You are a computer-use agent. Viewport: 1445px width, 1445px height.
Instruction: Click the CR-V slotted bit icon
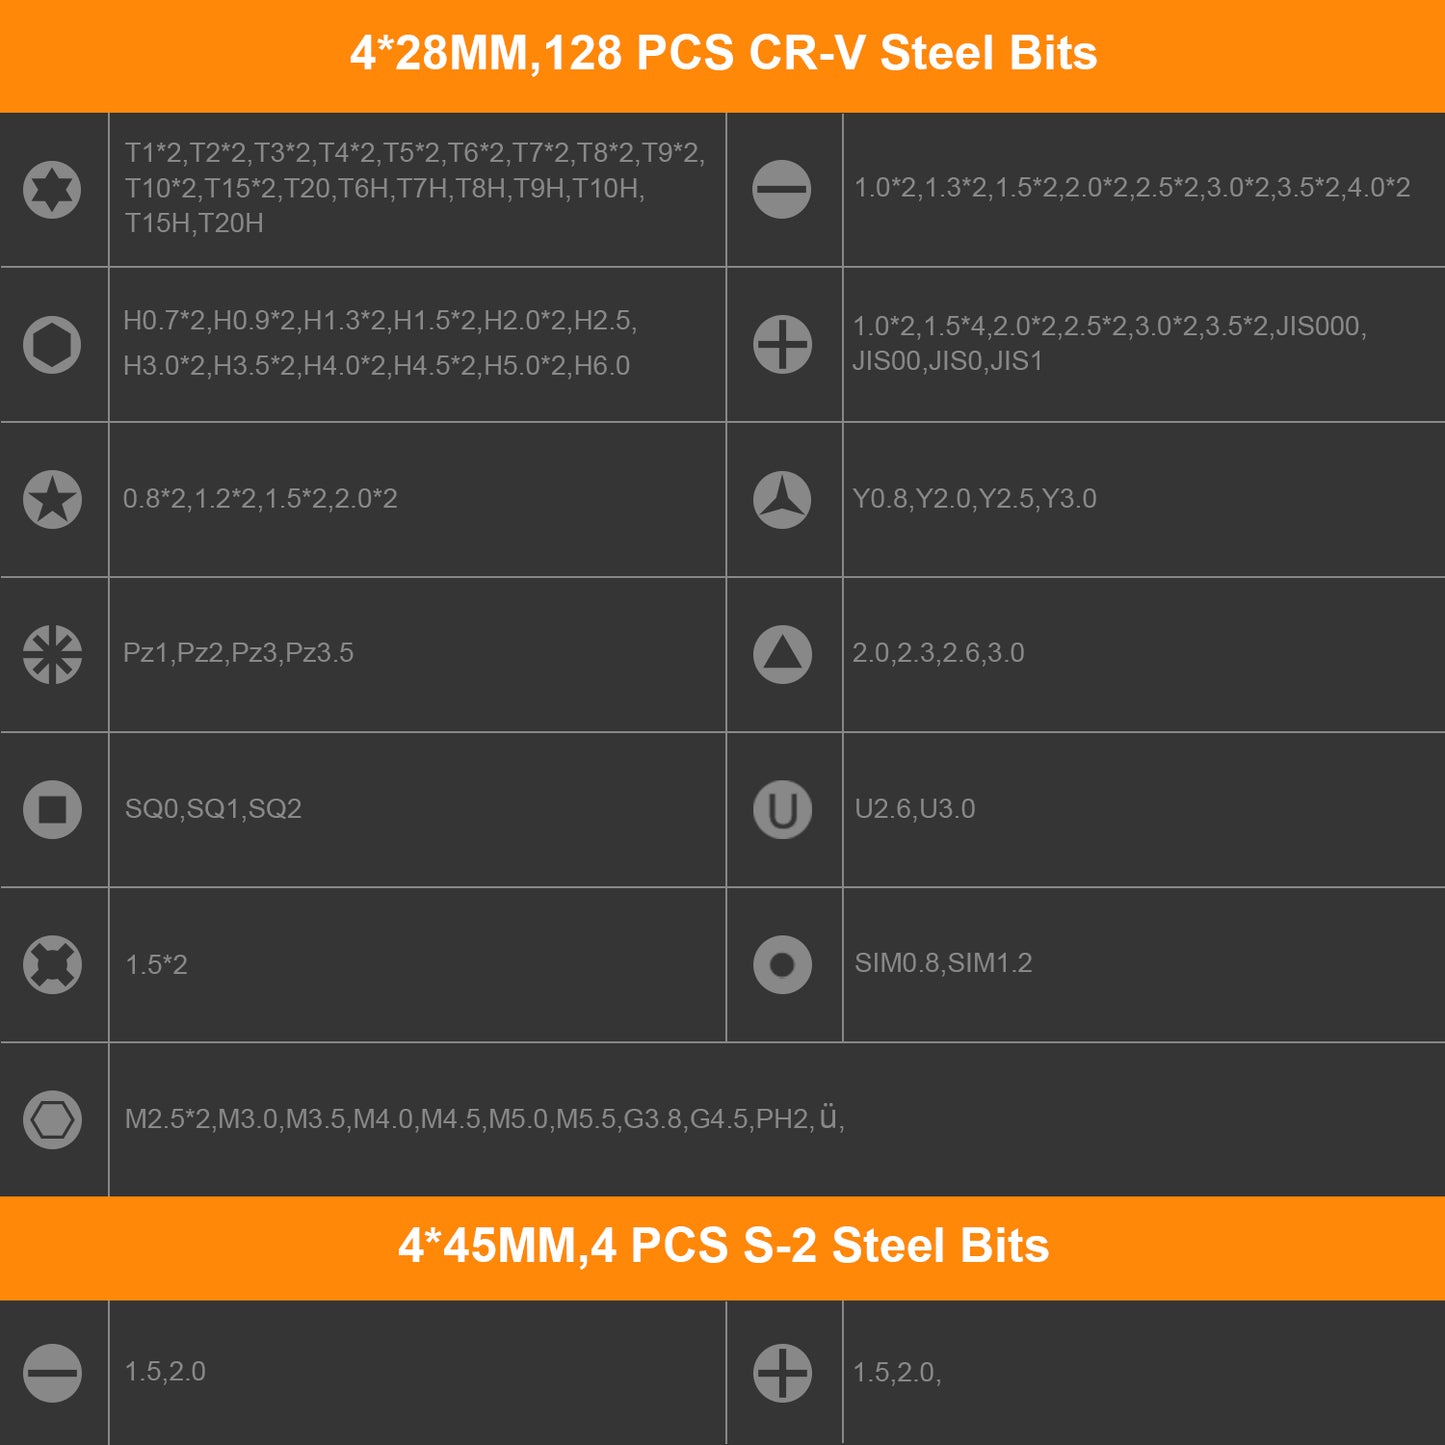782,189
